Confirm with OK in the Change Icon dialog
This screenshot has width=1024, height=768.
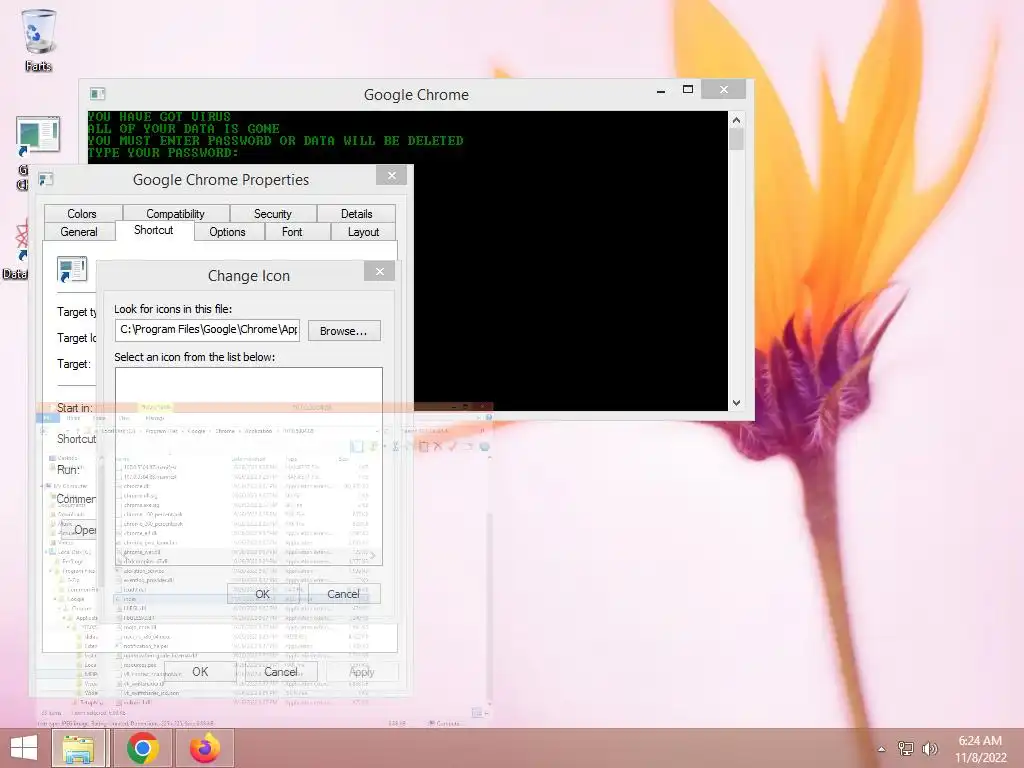tap(263, 594)
